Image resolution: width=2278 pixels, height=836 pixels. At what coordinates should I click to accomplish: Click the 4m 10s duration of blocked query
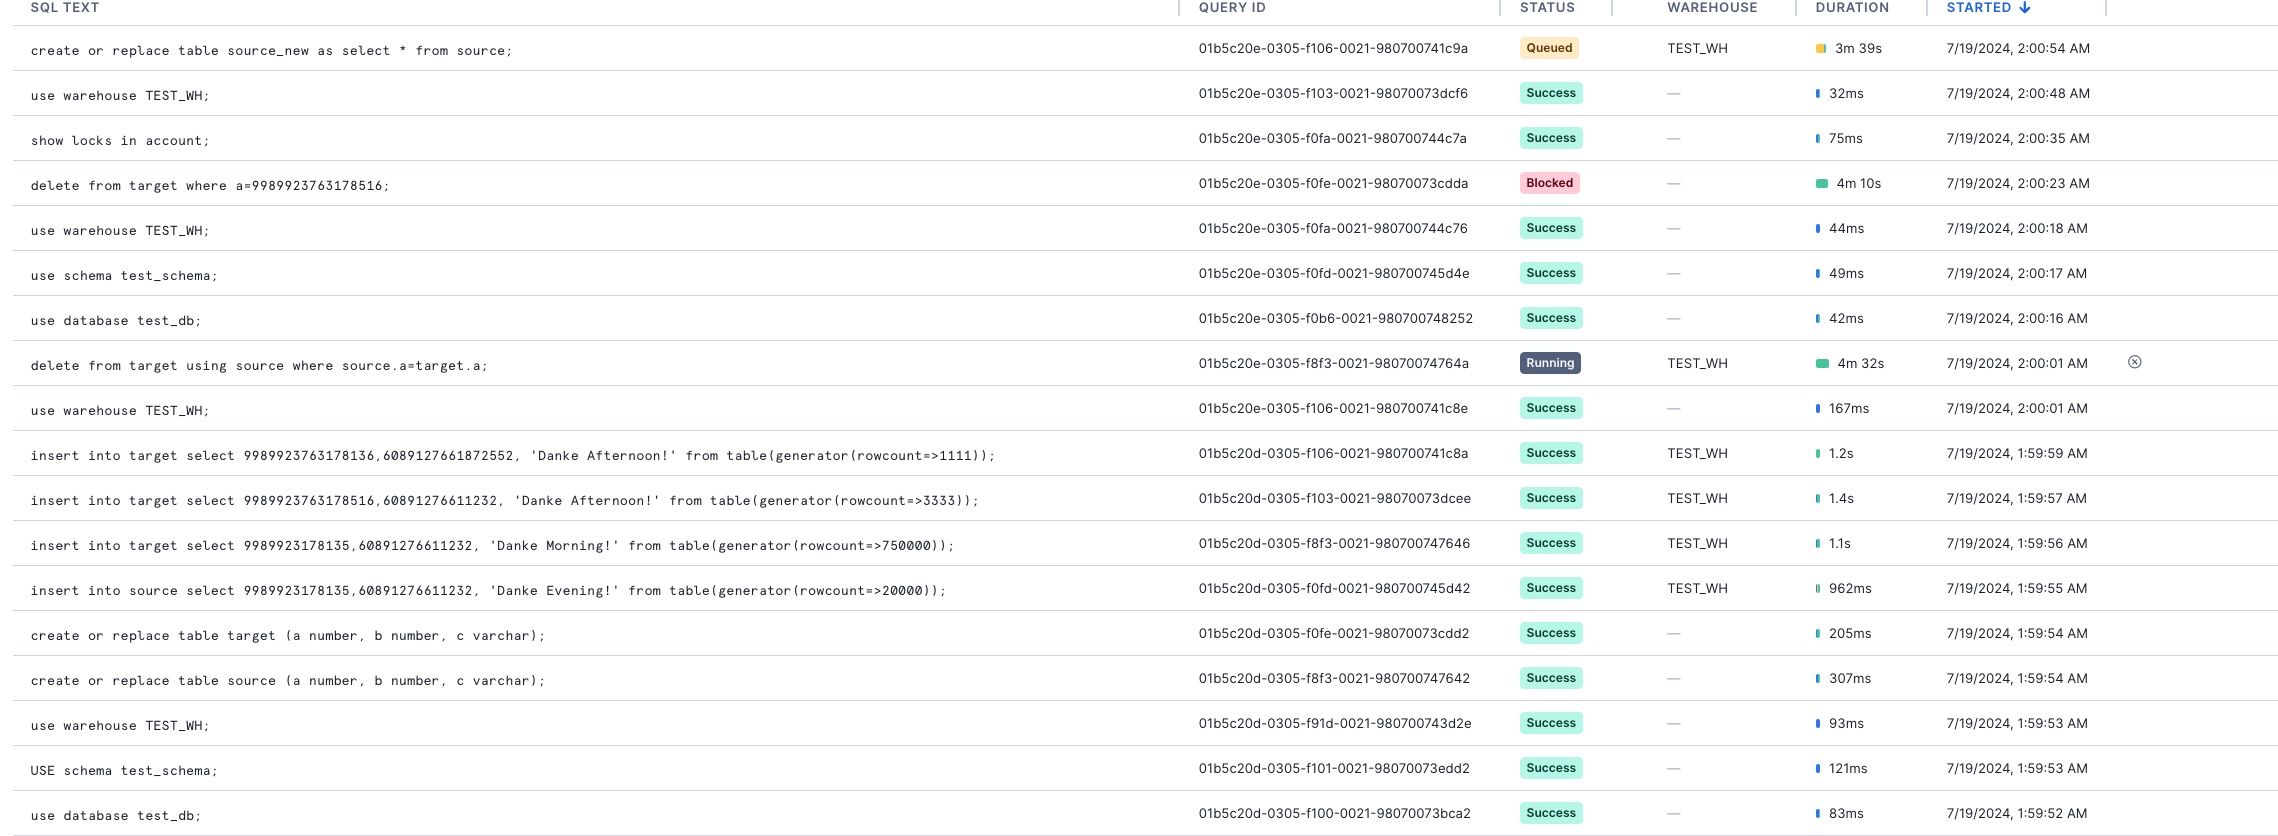tap(1858, 183)
